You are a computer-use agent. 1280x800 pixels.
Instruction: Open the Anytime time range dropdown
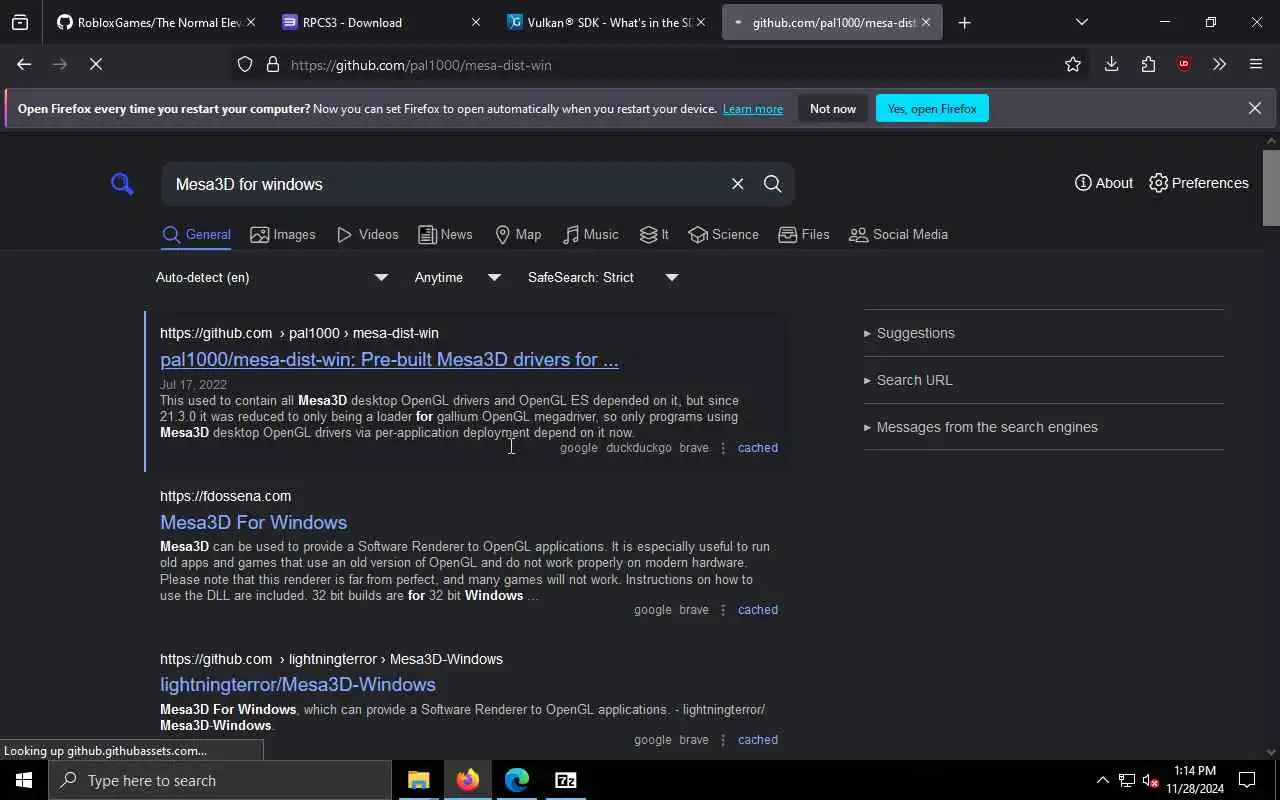pyautogui.click(x=458, y=278)
